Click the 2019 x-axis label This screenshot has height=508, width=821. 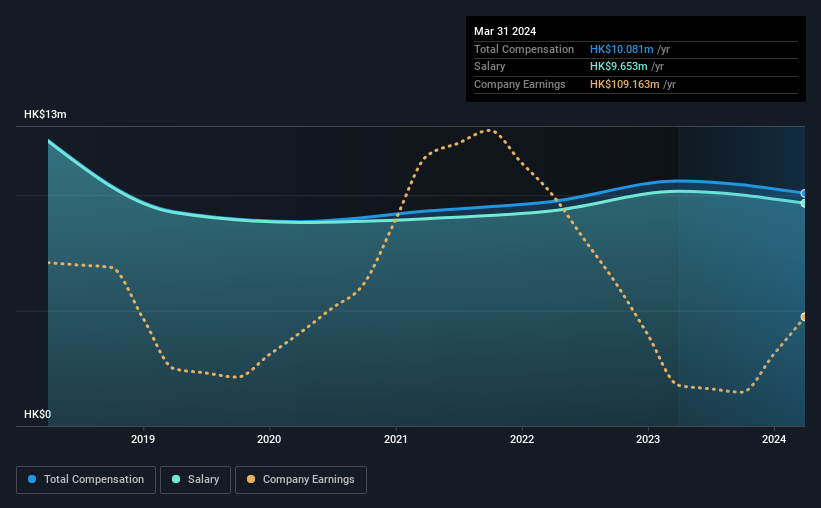pyautogui.click(x=143, y=439)
